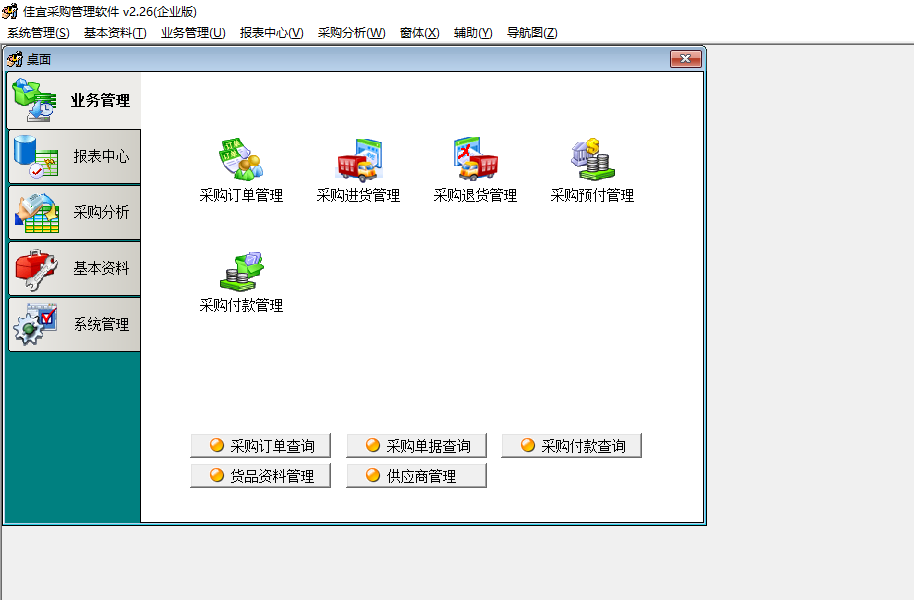Click the 采购预付管理 text label
The height and width of the screenshot is (600, 914).
coord(593,195)
